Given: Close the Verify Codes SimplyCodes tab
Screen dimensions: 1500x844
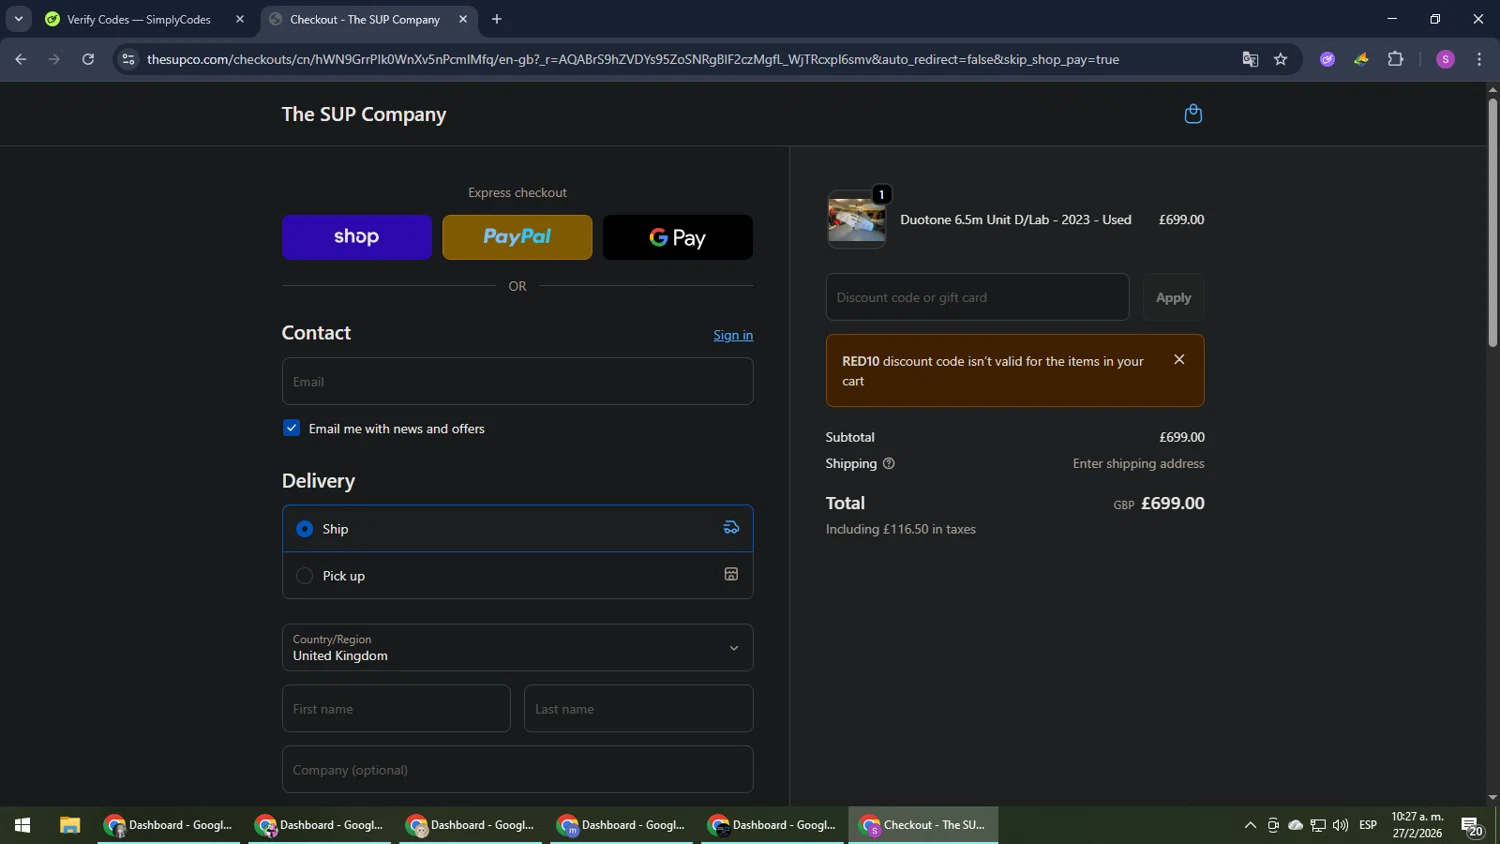Looking at the screenshot, I should pos(240,19).
